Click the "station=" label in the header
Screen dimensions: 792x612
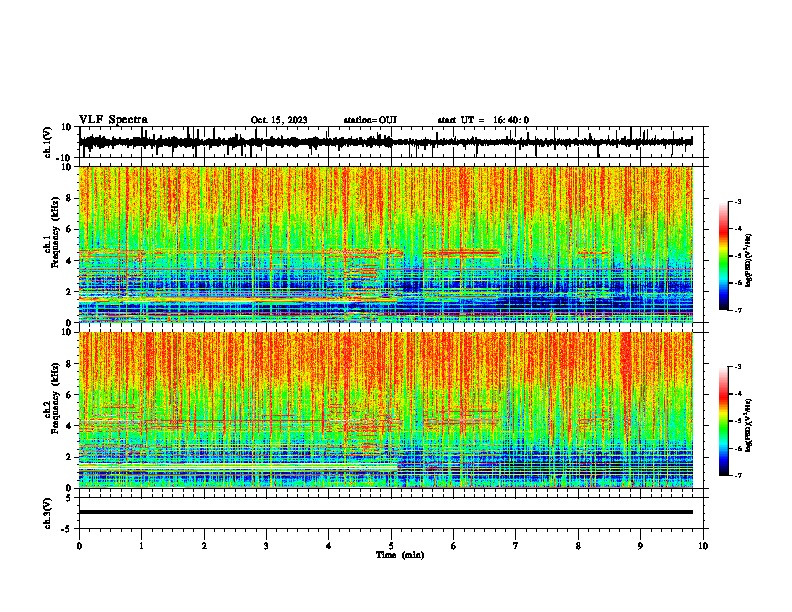pos(361,120)
